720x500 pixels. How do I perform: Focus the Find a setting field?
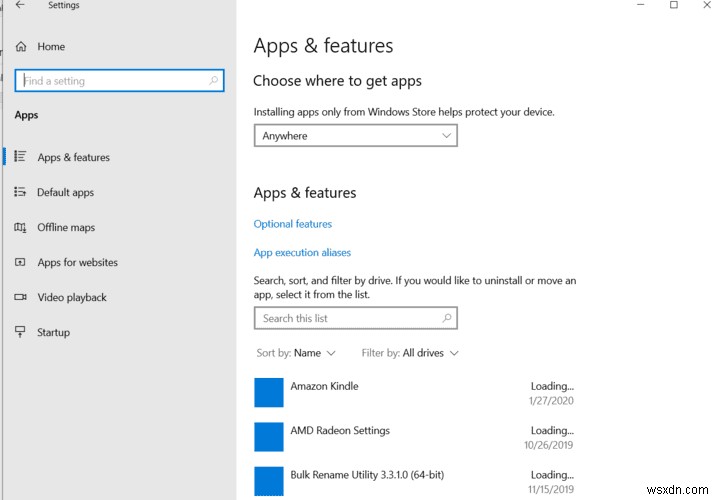pyautogui.click(x=119, y=80)
